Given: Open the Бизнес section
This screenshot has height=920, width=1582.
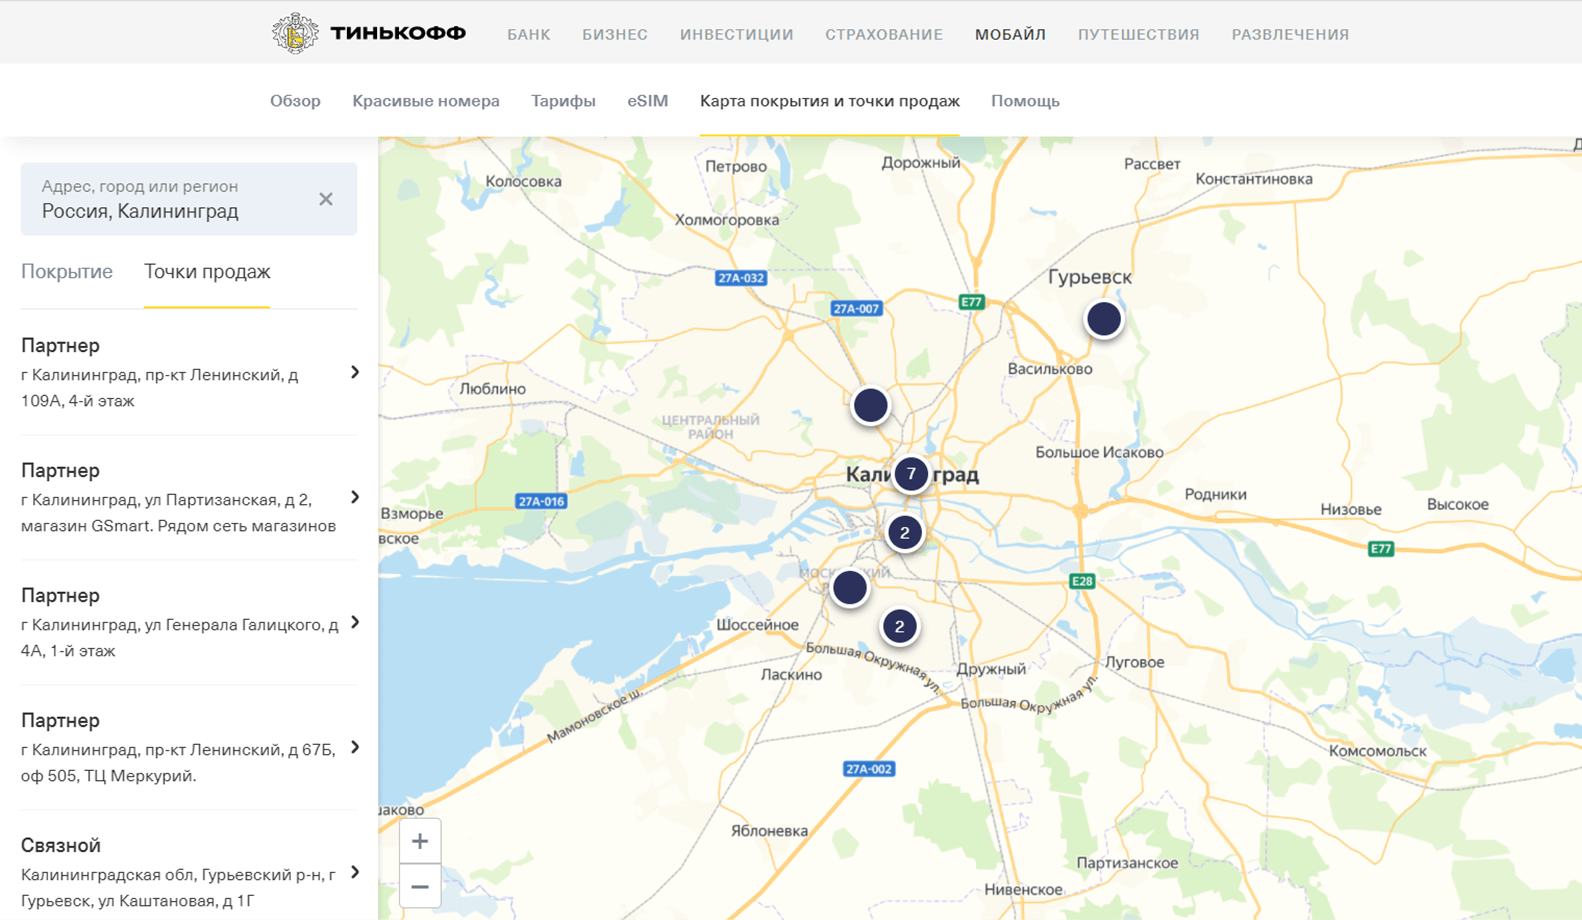Looking at the screenshot, I should pyautogui.click(x=615, y=34).
